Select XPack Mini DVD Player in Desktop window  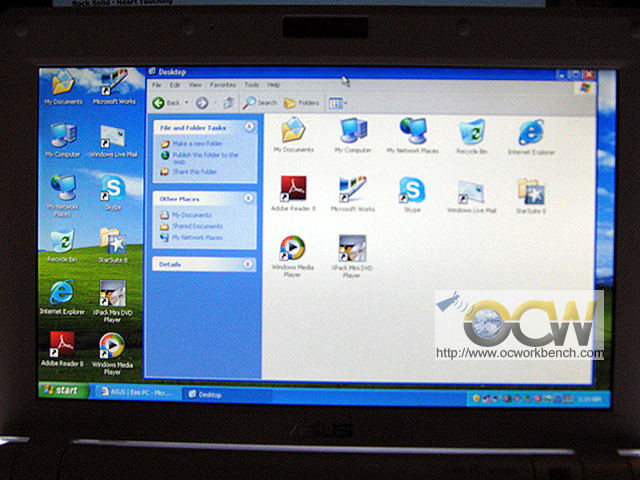[x=352, y=257]
